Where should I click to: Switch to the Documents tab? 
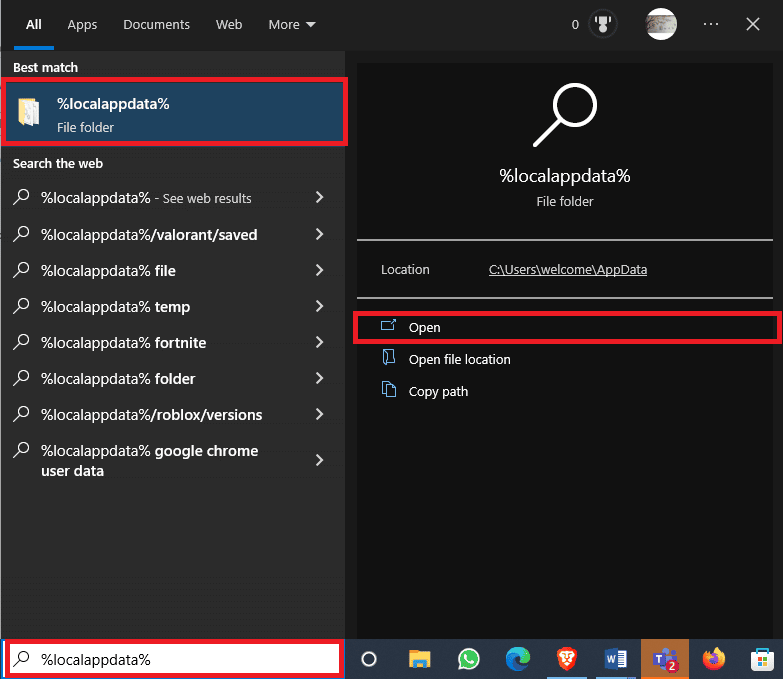click(x=156, y=25)
